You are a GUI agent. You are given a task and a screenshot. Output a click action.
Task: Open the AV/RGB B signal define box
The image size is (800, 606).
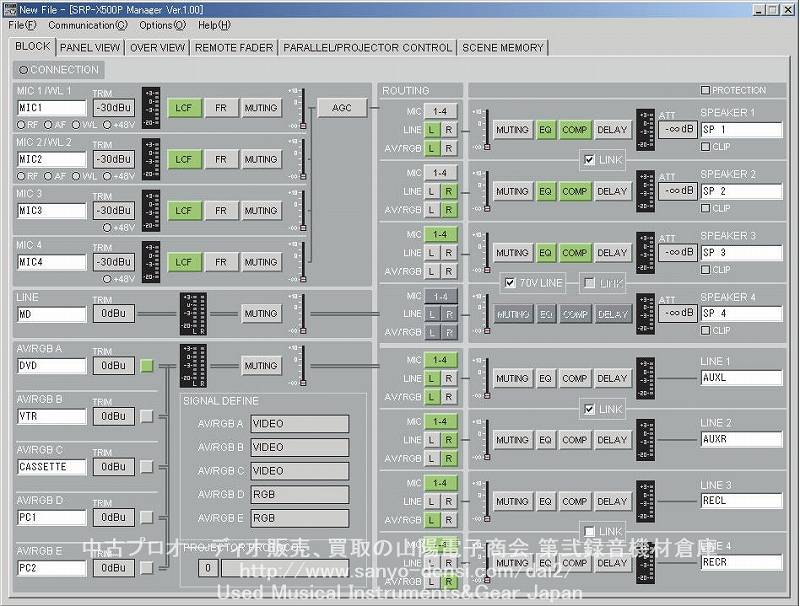(x=300, y=447)
